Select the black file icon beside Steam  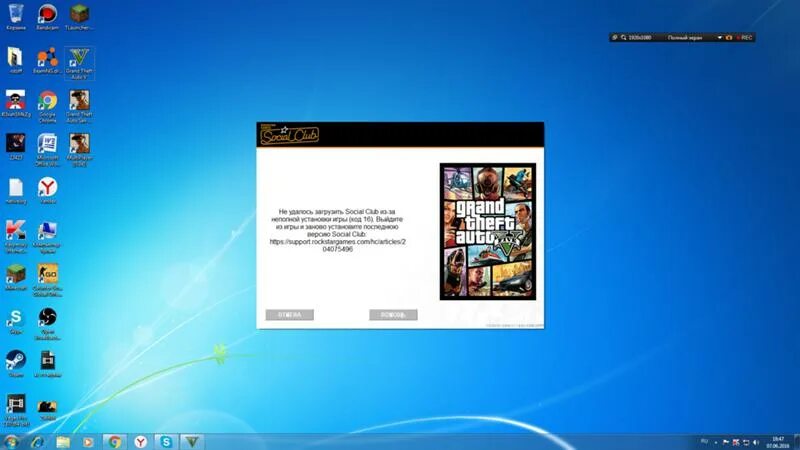click(x=47, y=364)
